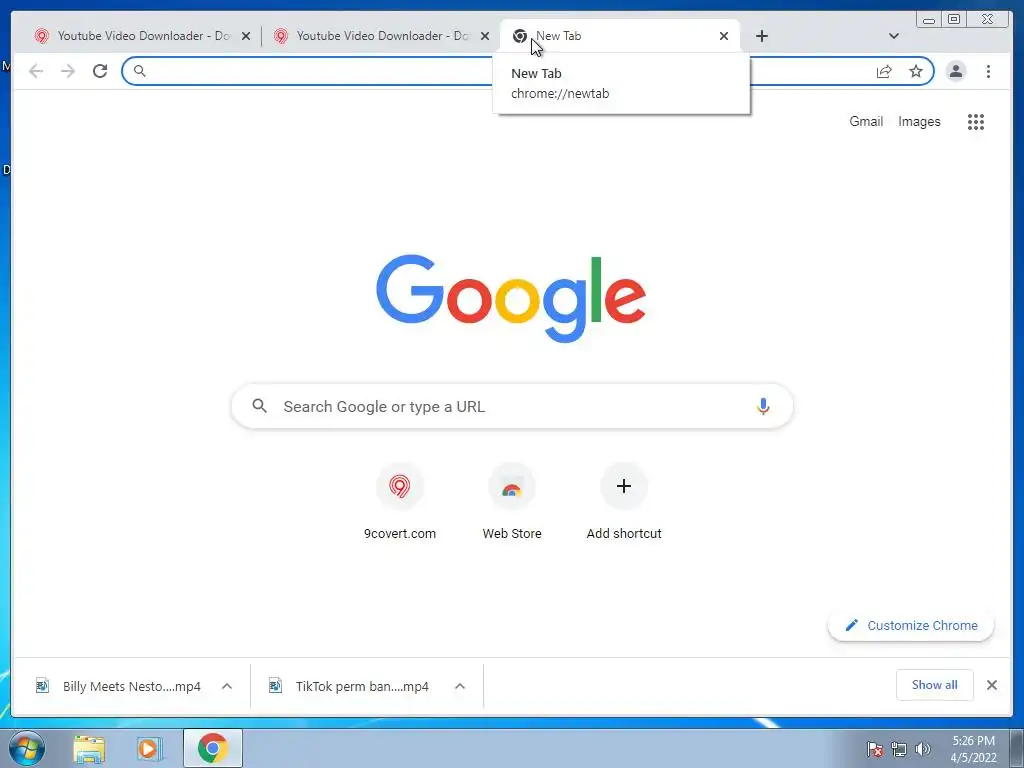The image size is (1024, 768).
Task: Click the magnifier icon in Google search box
Action: coord(259,406)
